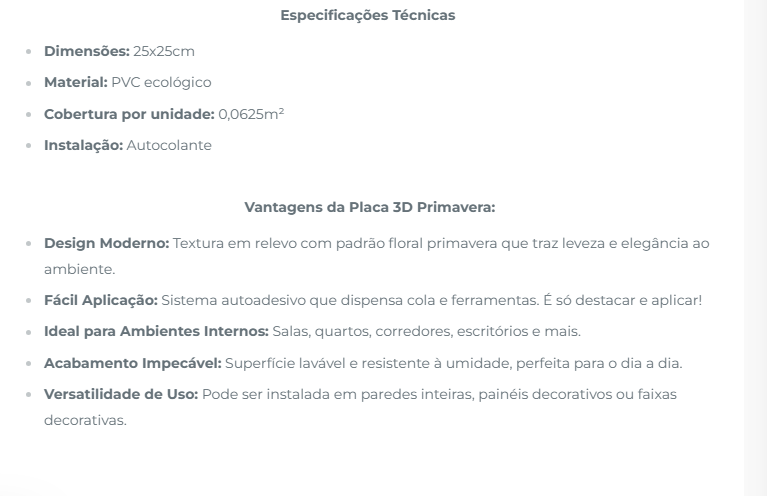Click the "Versatilidade de Uso:" bold label
This screenshot has height=496, width=767.
(121, 395)
